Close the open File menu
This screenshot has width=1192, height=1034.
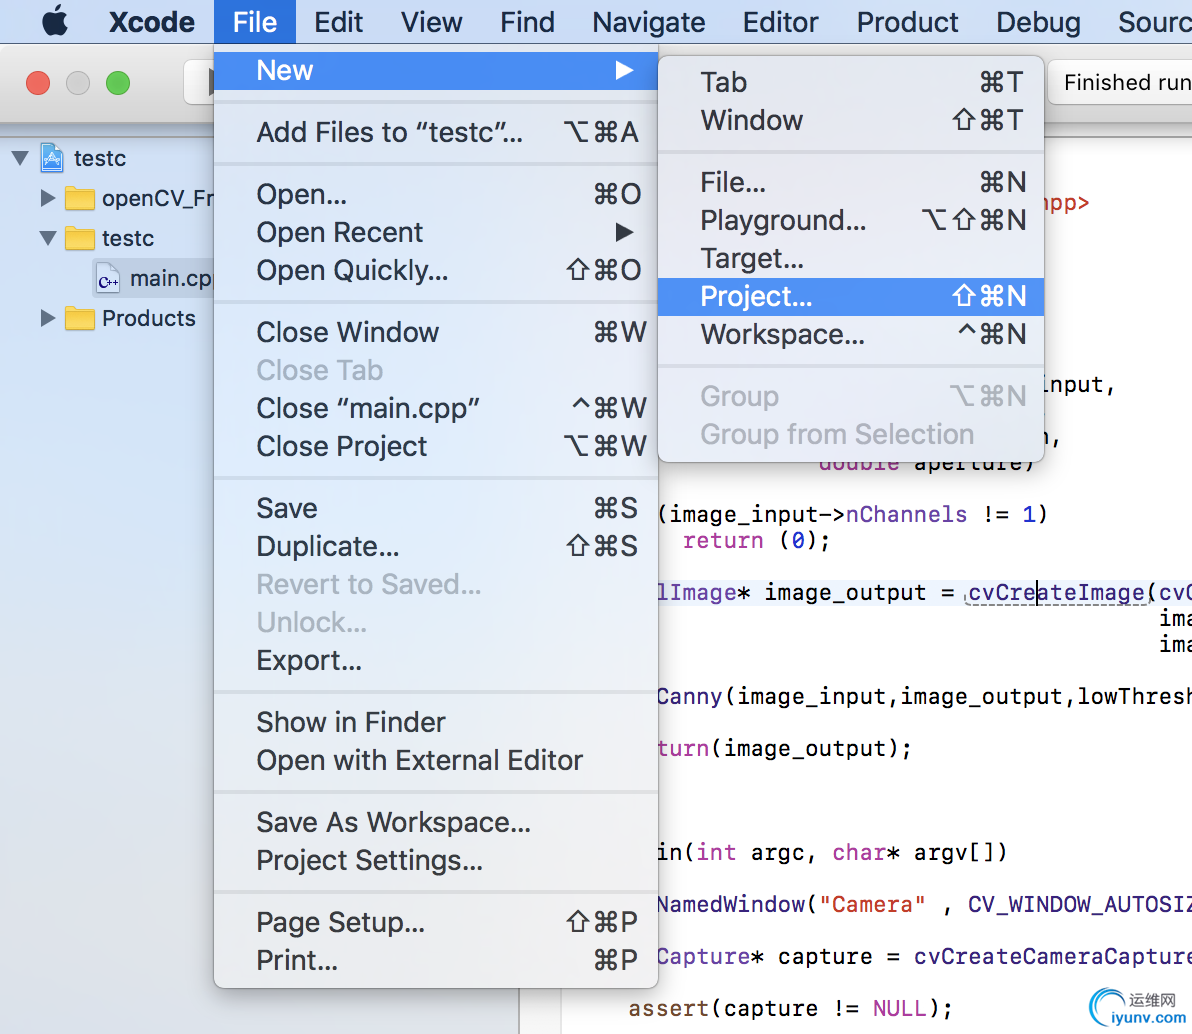tap(255, 21)
